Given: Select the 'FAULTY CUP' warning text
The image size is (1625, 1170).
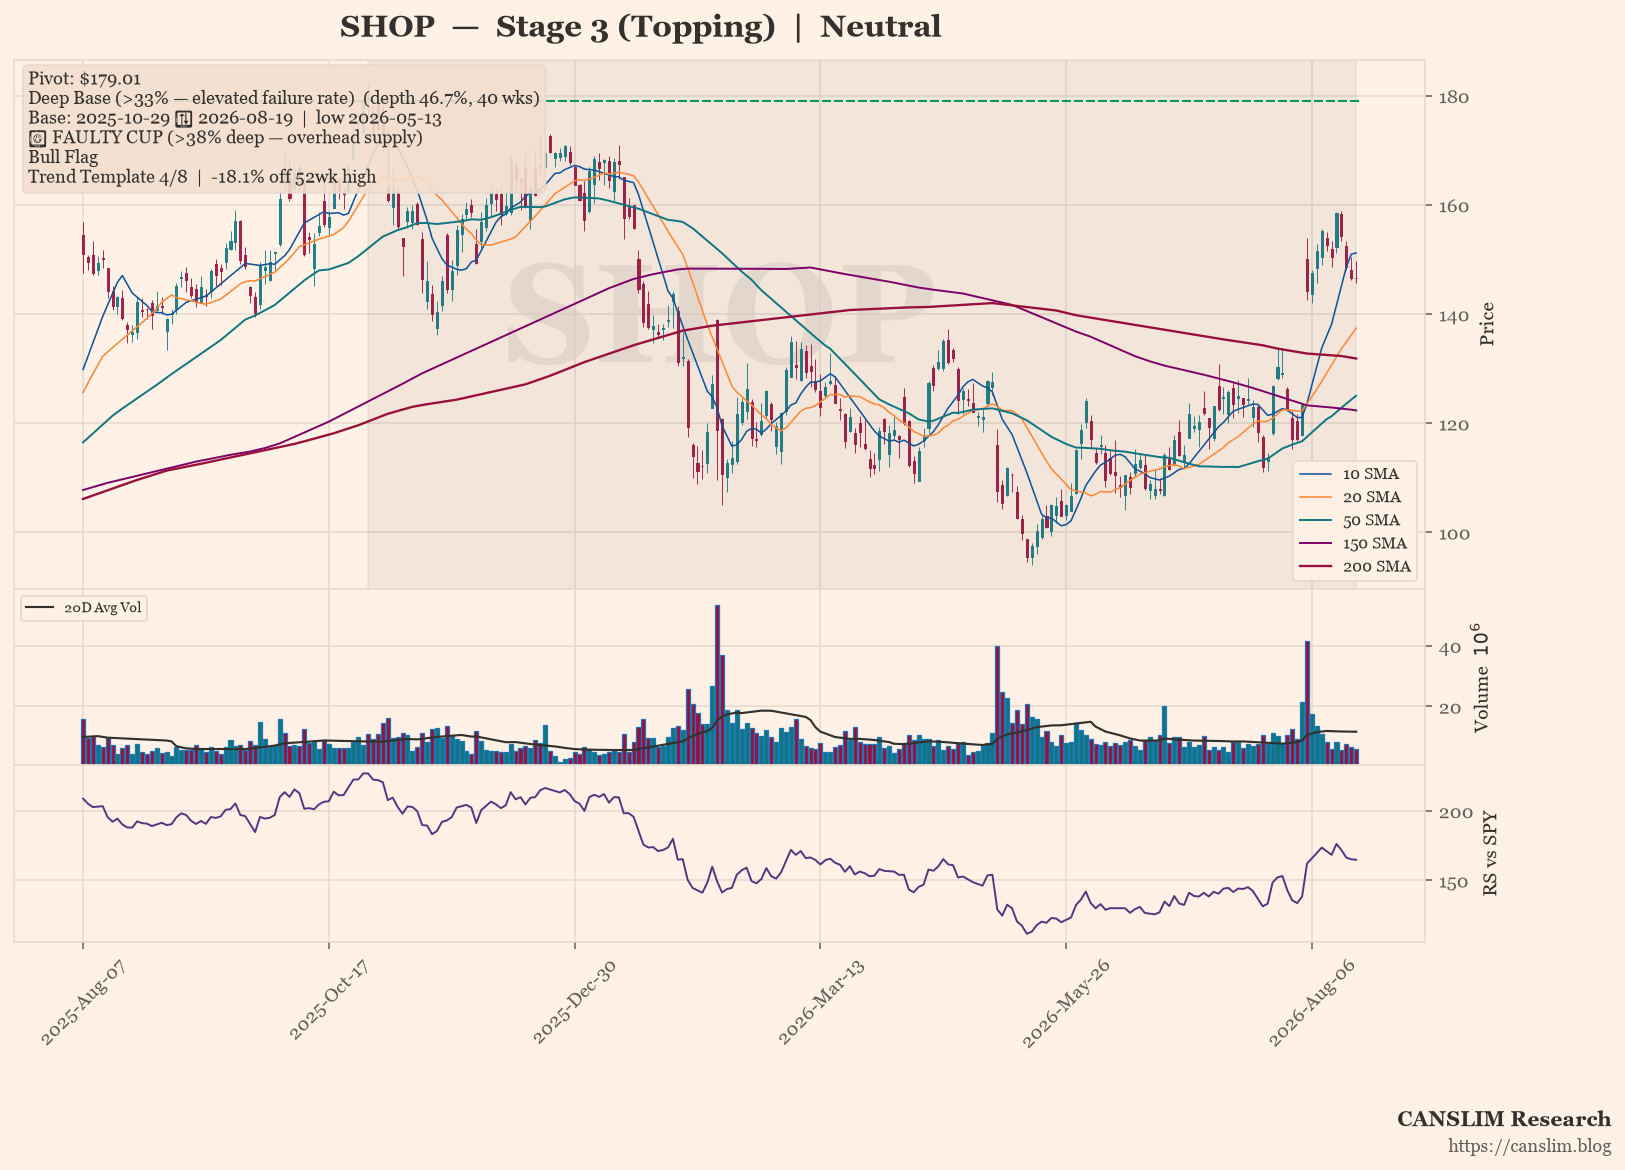Looking at the screenshot, I should (x=225, y=137).
